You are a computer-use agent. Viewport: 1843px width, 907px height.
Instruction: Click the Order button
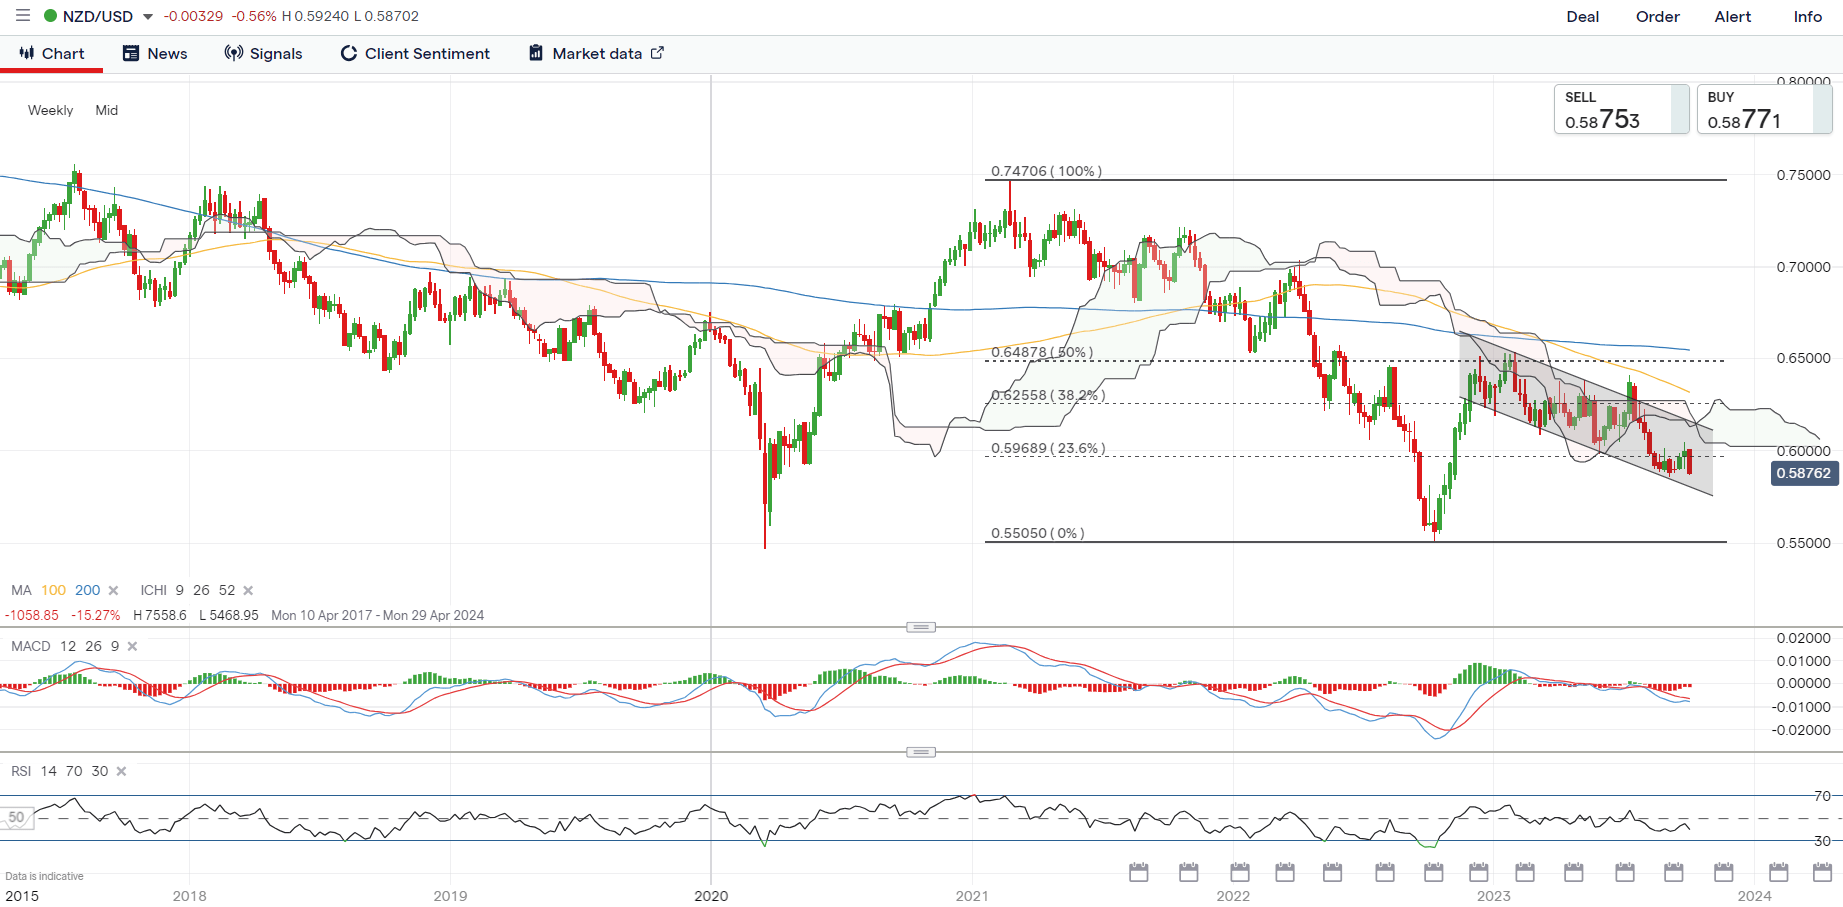pos(1658,17)
